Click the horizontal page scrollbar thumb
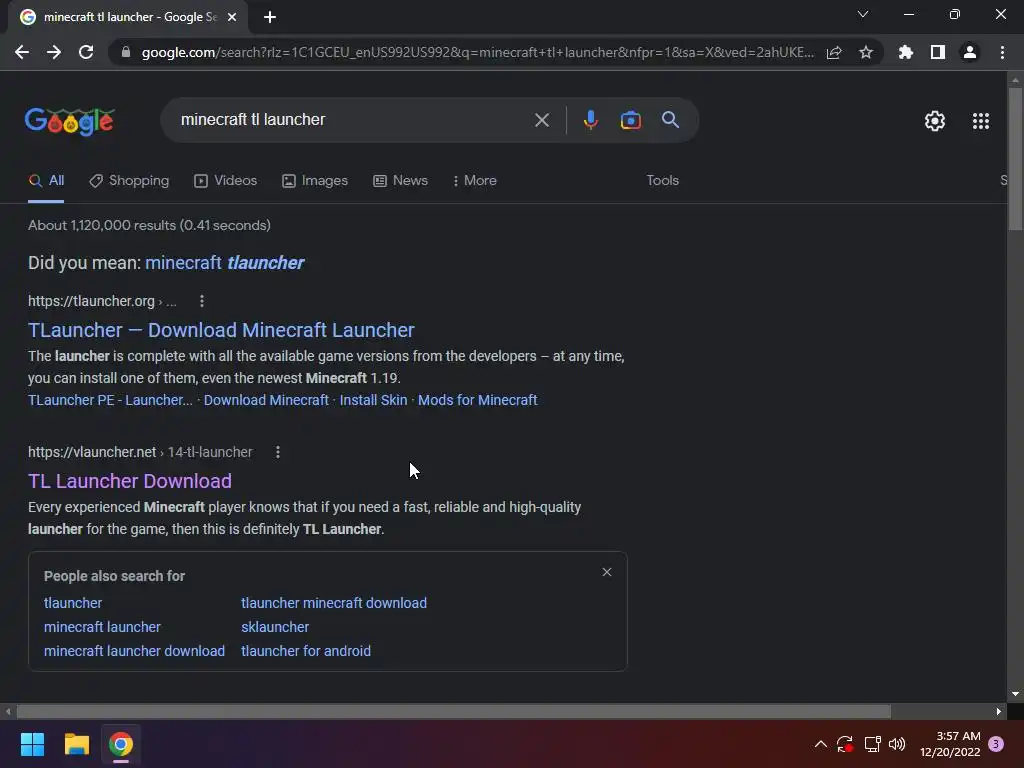Image resolution: width=1024 pixels, height=768 pixels. (454, 711)
